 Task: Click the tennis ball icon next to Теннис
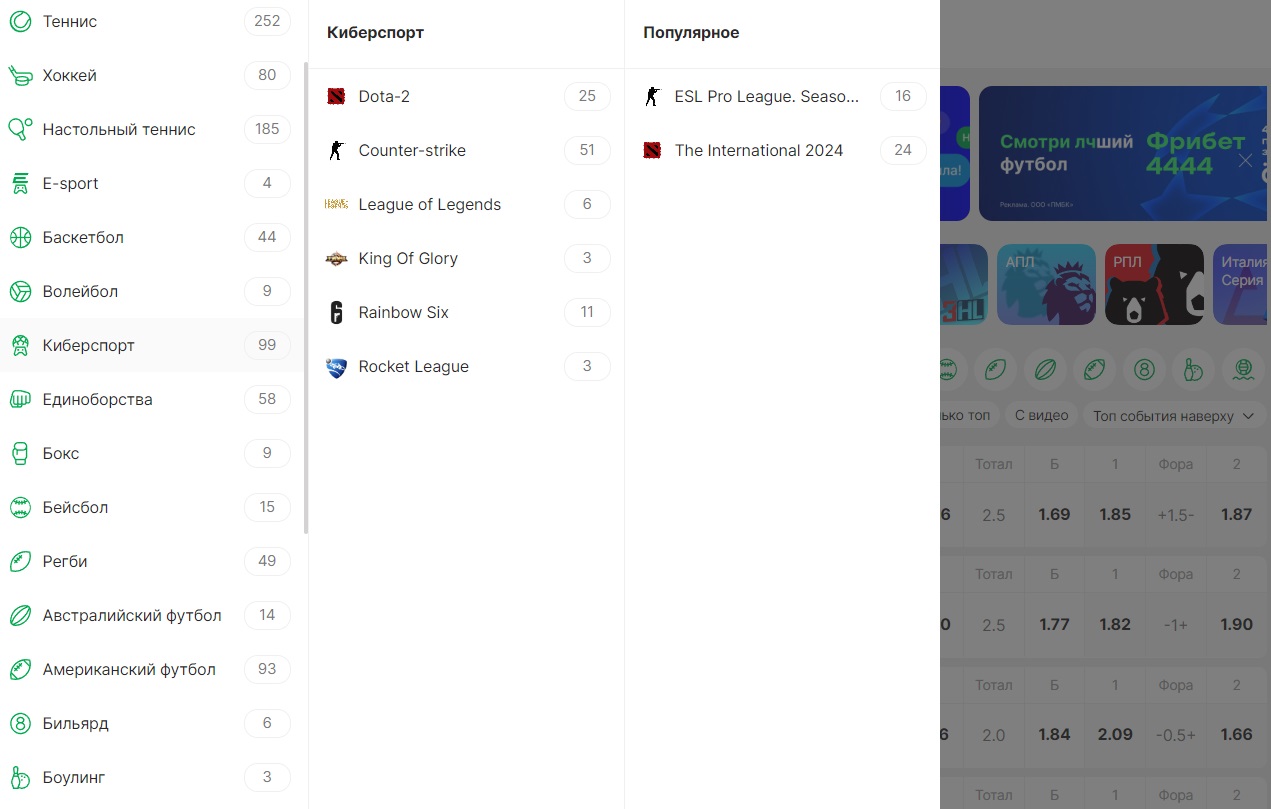[x=20, y=21]
